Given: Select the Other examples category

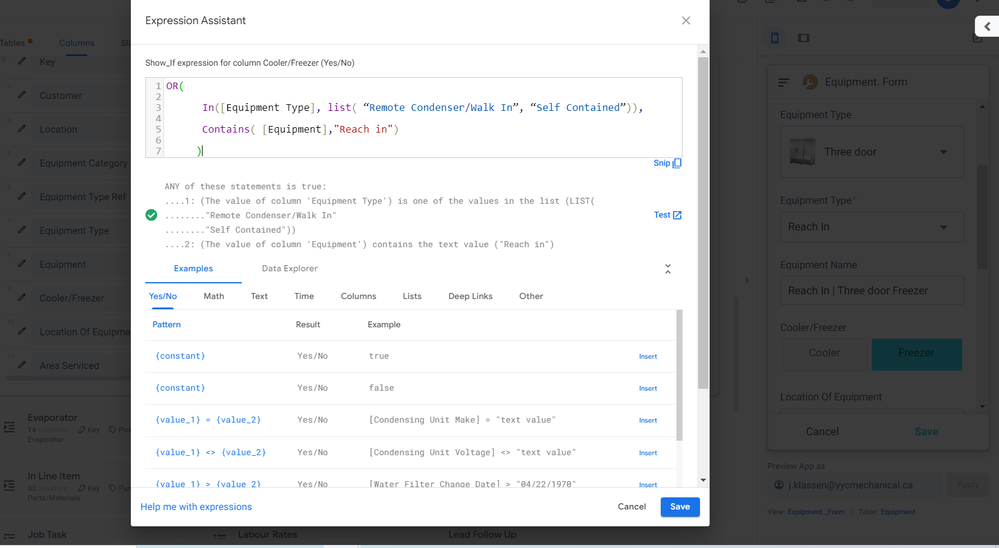Looking at the screenshot, I should 531,296.
